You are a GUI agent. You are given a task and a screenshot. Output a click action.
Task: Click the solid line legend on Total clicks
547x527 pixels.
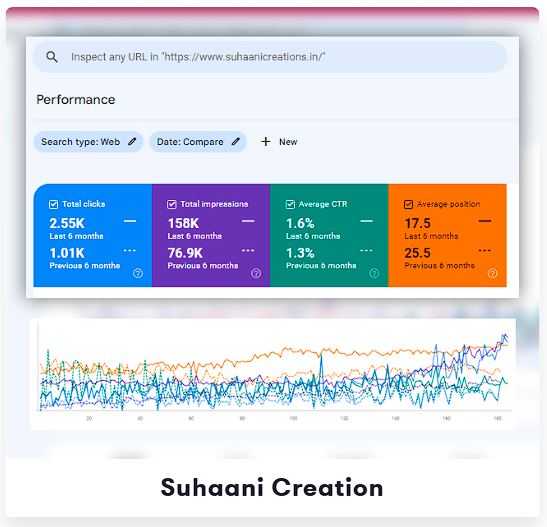tap(130, 221)
